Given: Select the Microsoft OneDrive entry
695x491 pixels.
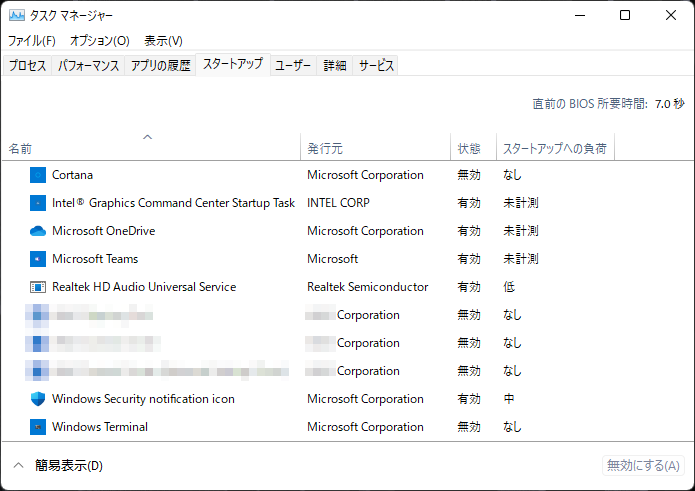Looking at the screenshot, I should pos(104,231).
